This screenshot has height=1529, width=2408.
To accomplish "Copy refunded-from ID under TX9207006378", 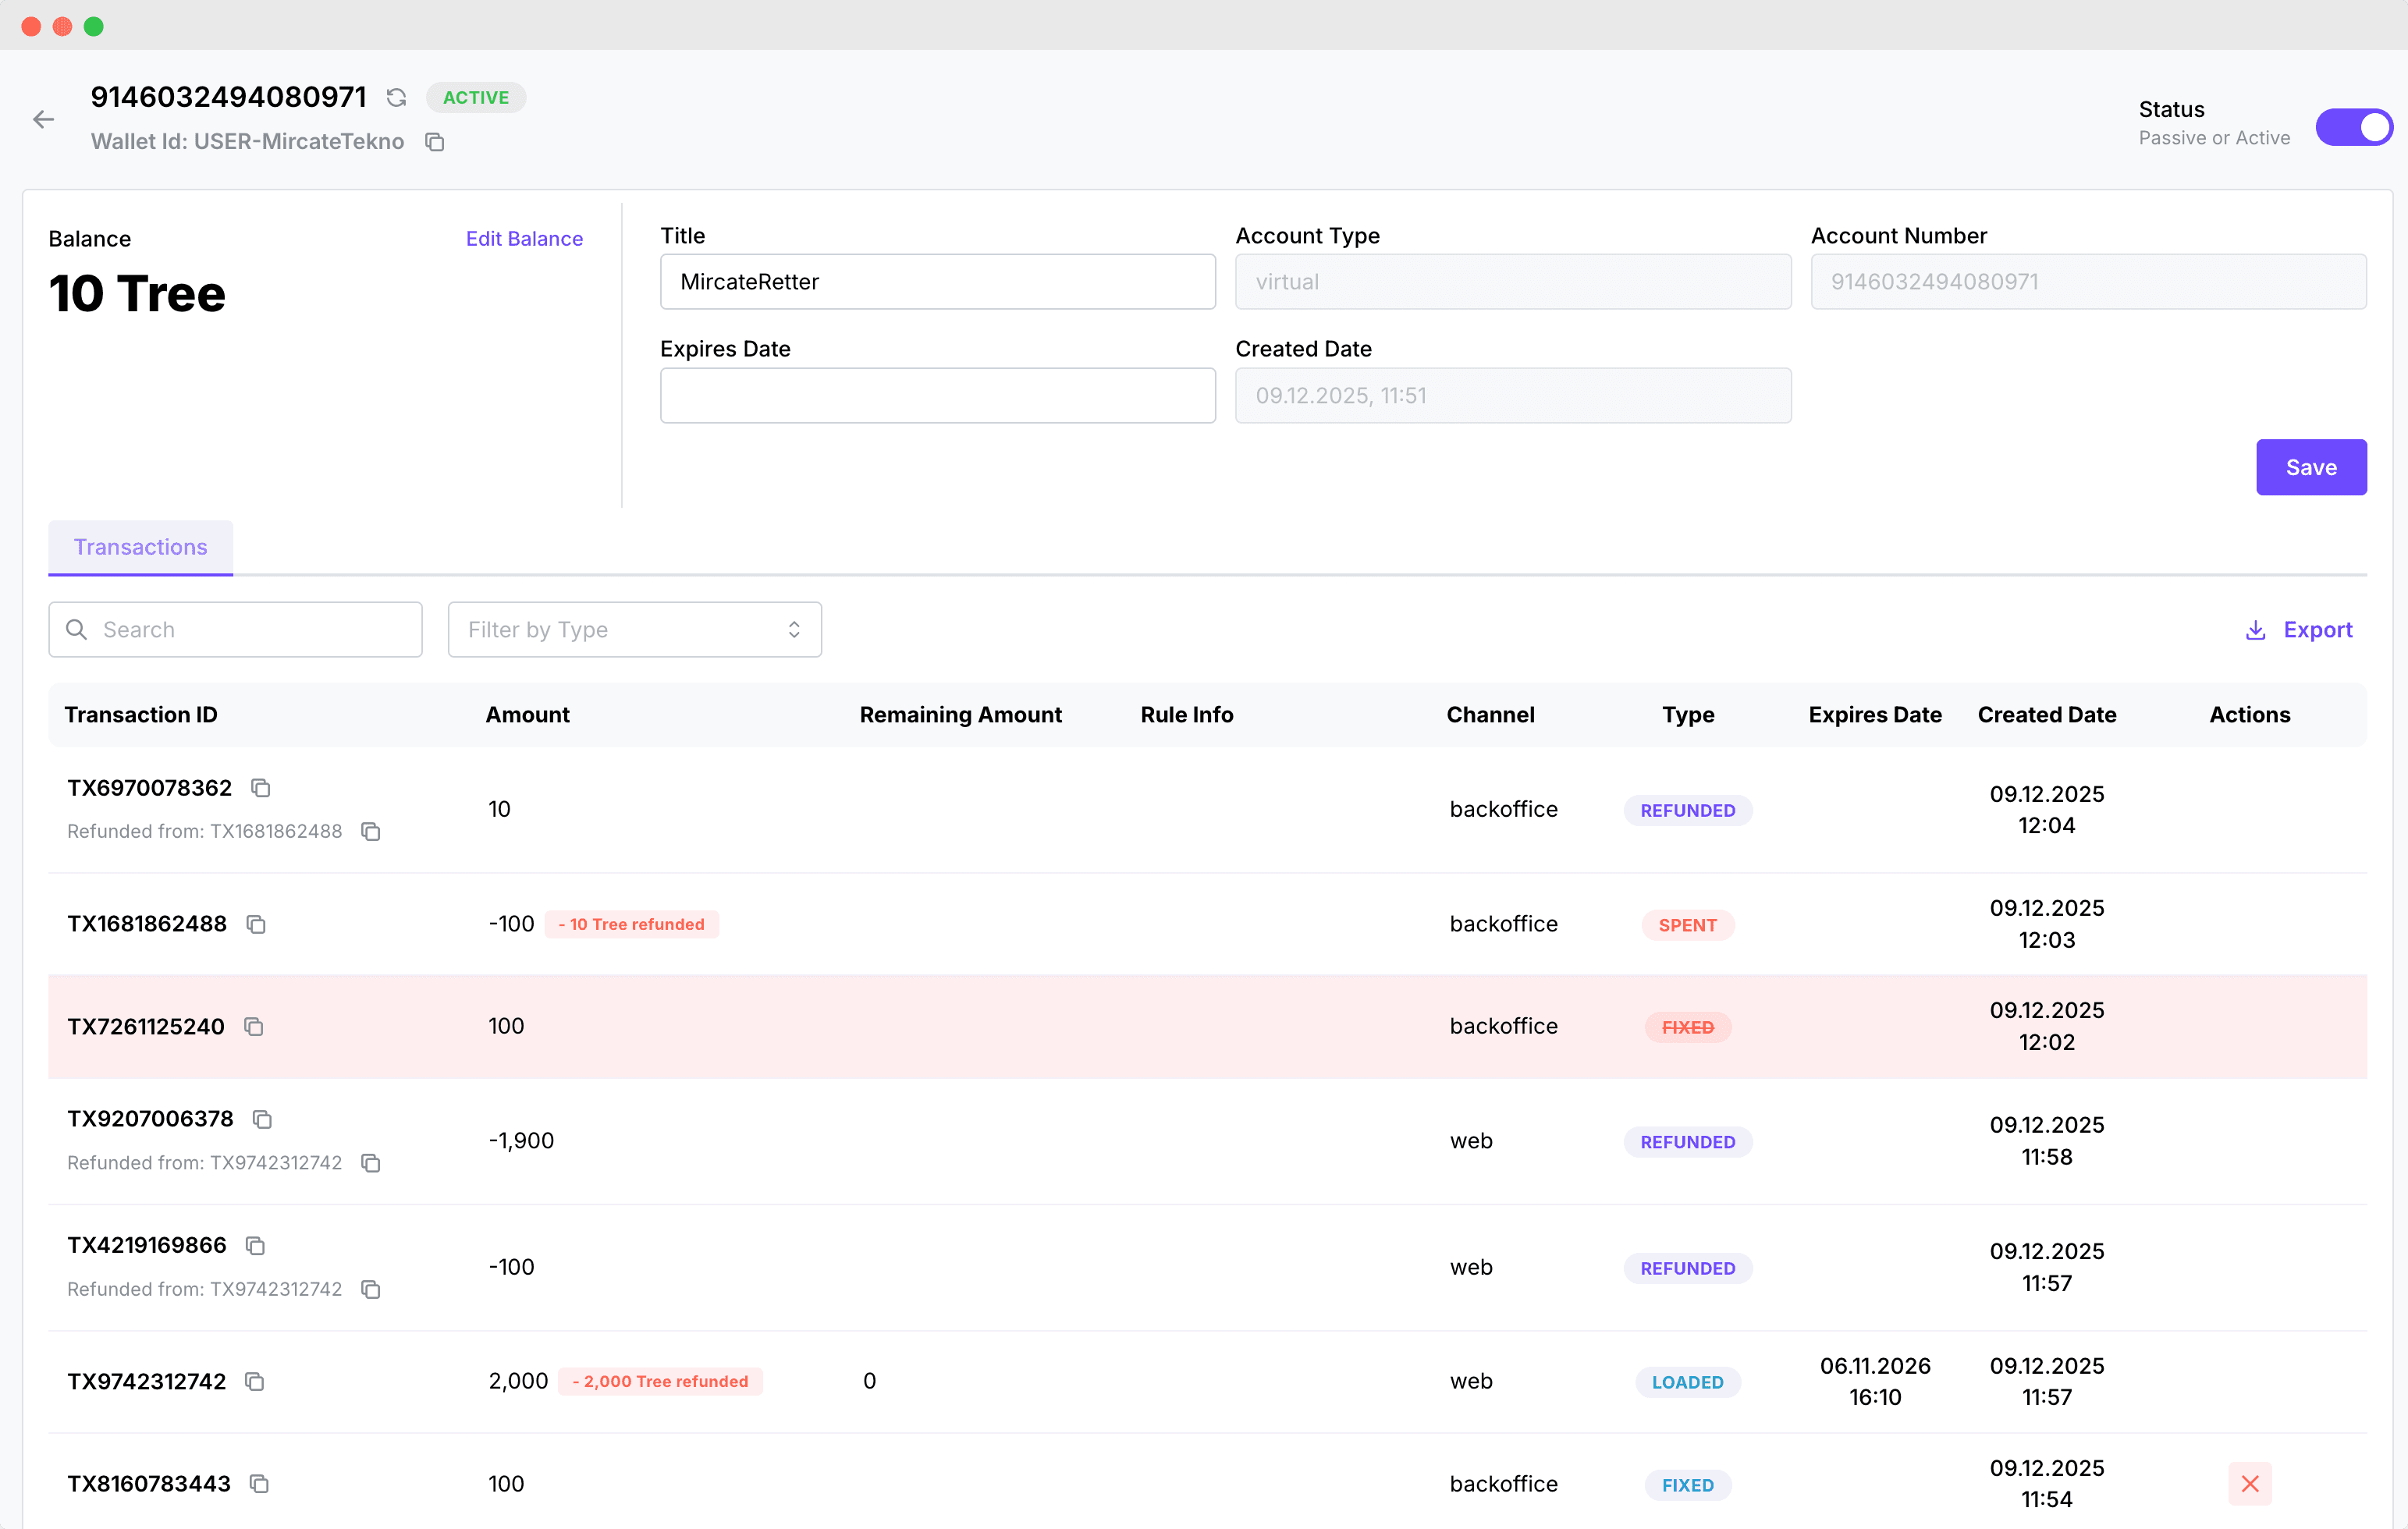I will click(371, 1163).
